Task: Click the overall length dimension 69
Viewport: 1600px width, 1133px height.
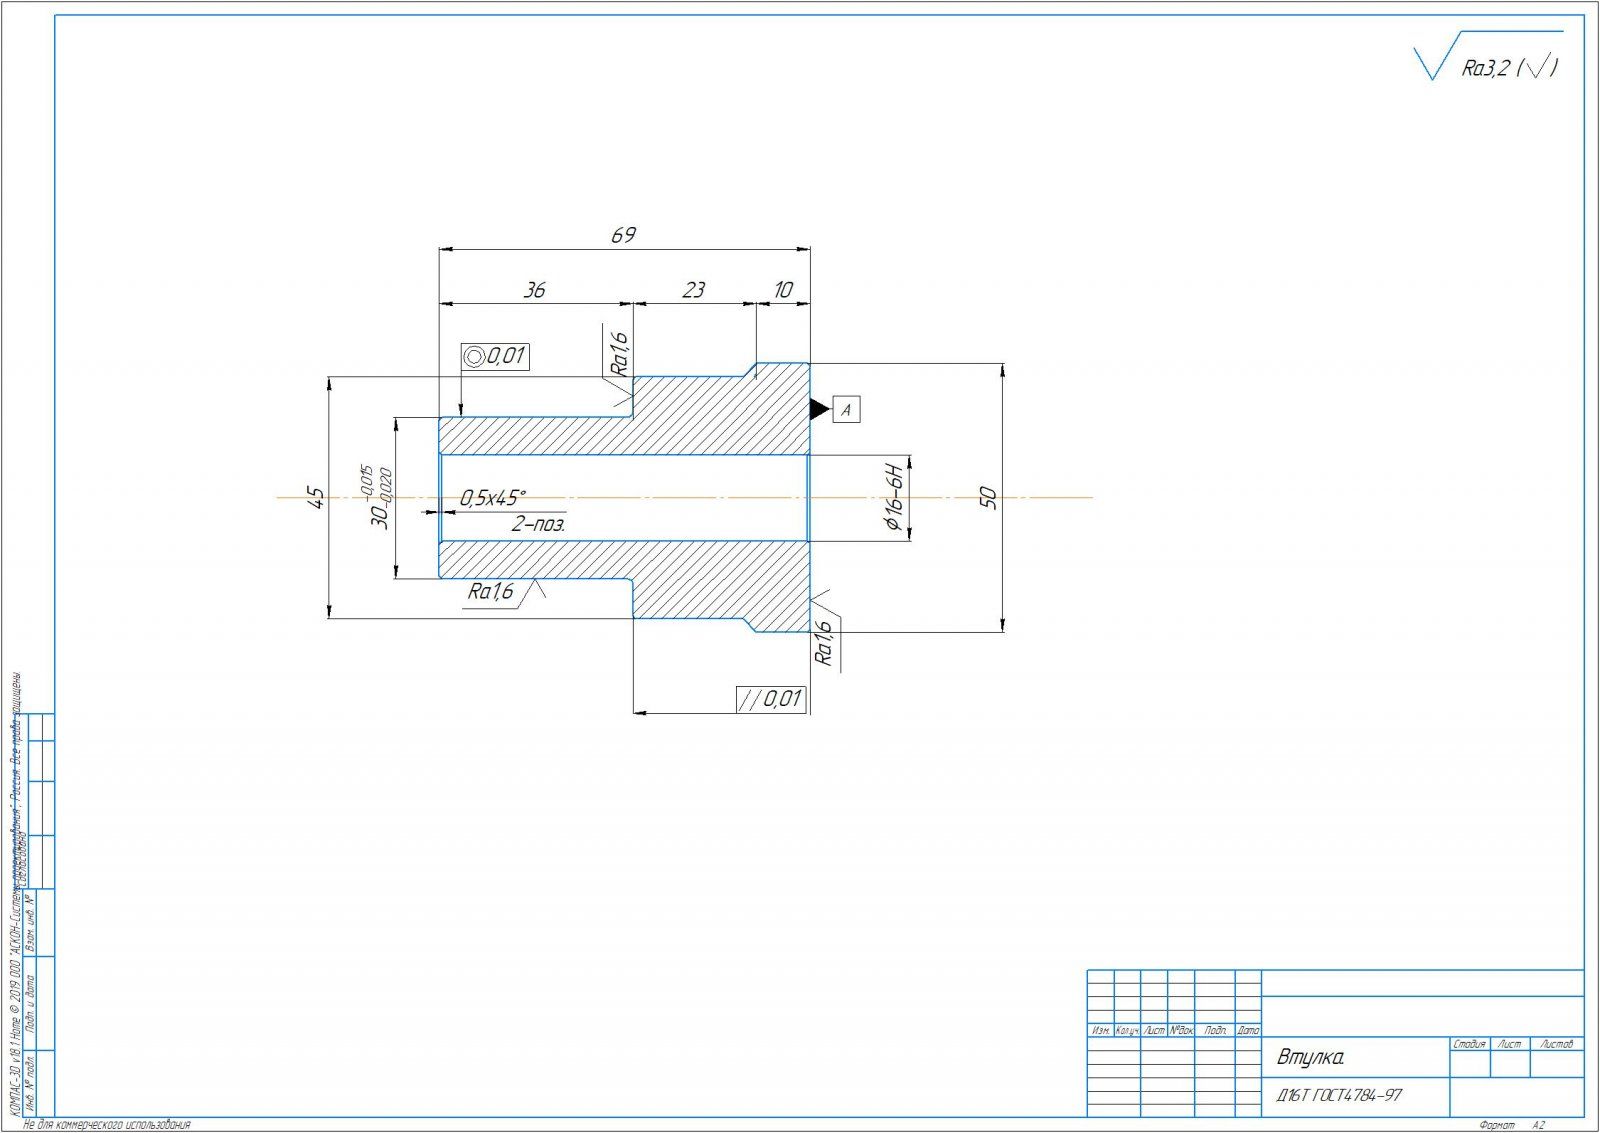Action: [623, 235]
